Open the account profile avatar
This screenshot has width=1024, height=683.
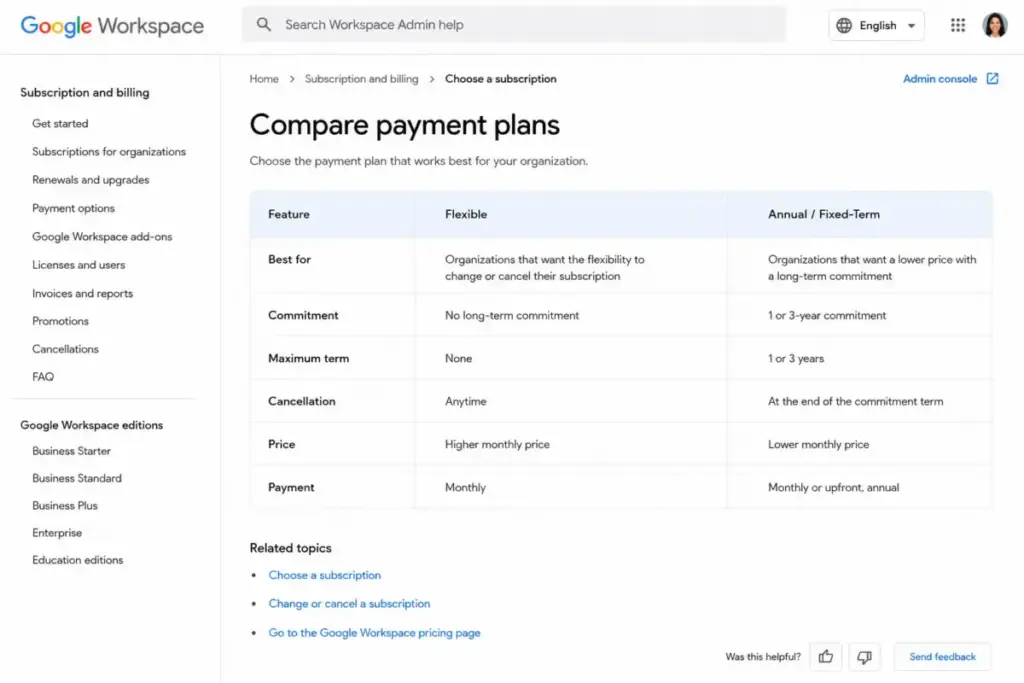tap(995, 25)
